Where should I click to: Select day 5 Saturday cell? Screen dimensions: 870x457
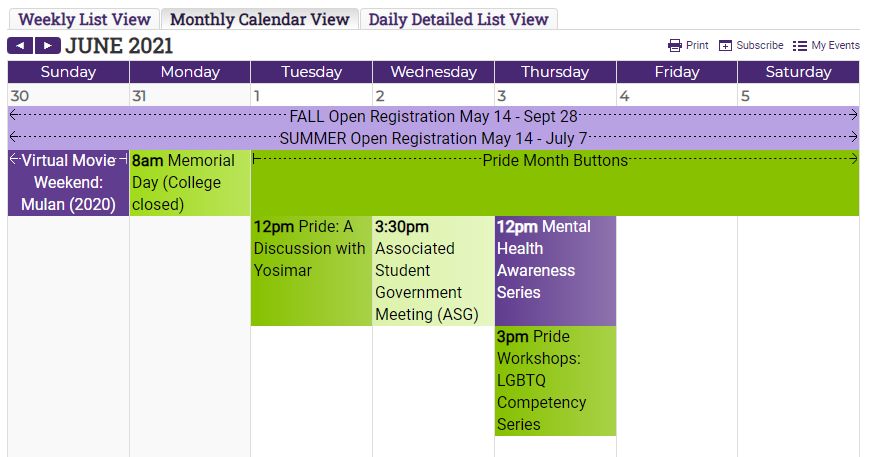[798, 96]
